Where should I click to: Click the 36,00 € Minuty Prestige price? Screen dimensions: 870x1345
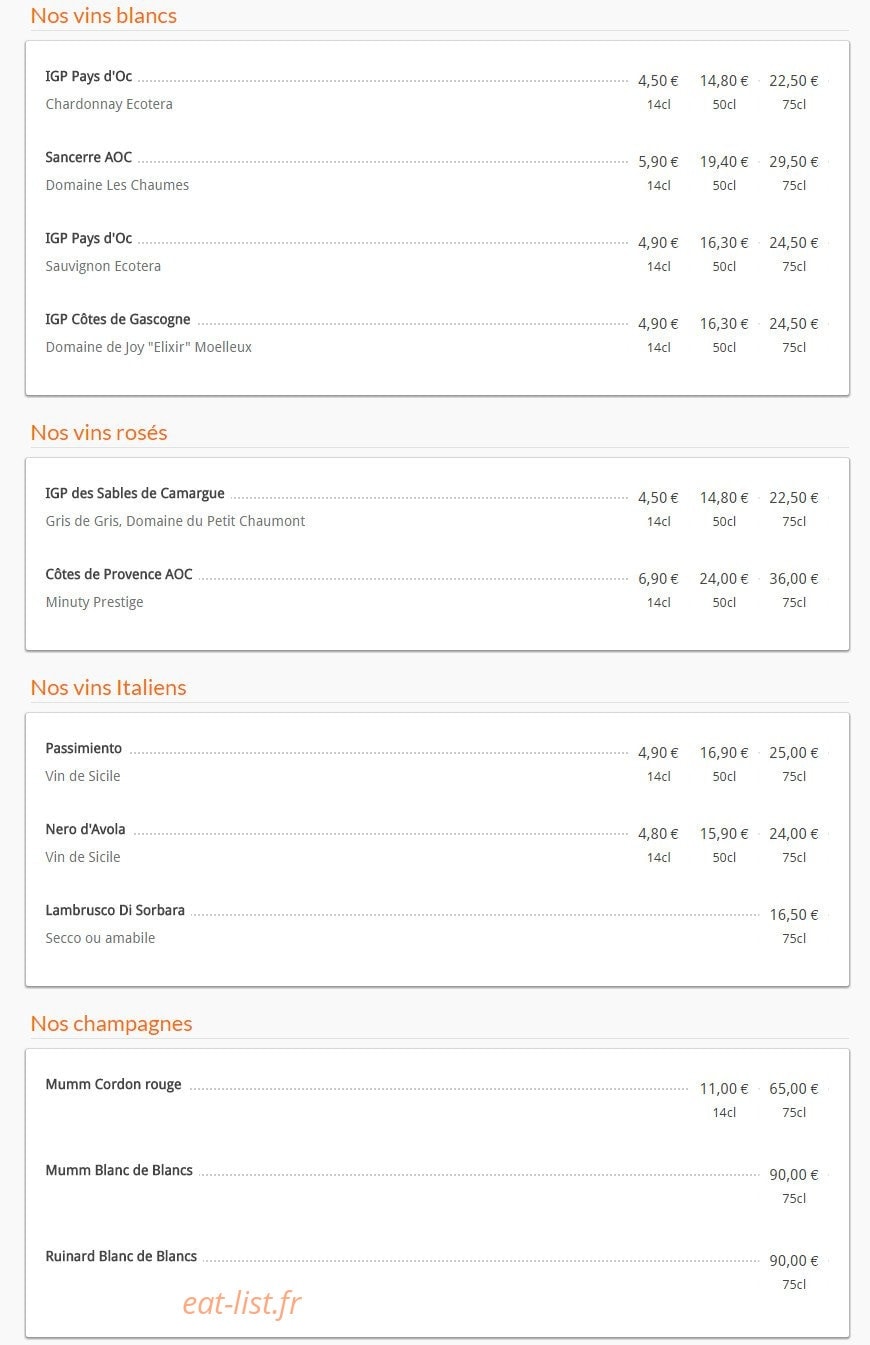(794, 579)
